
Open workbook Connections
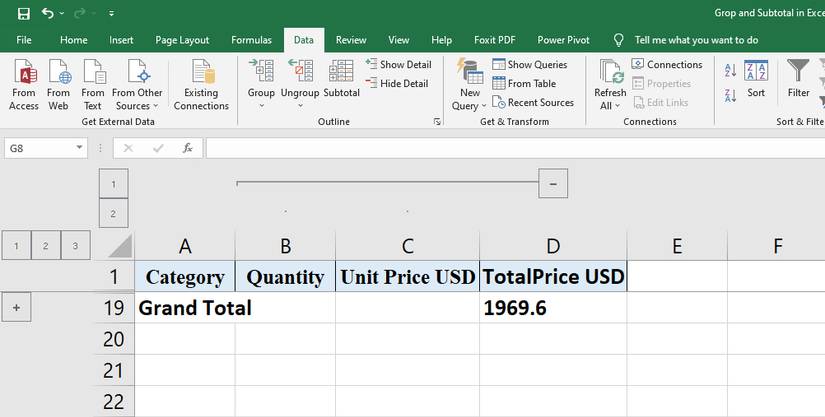click(667, 65)
